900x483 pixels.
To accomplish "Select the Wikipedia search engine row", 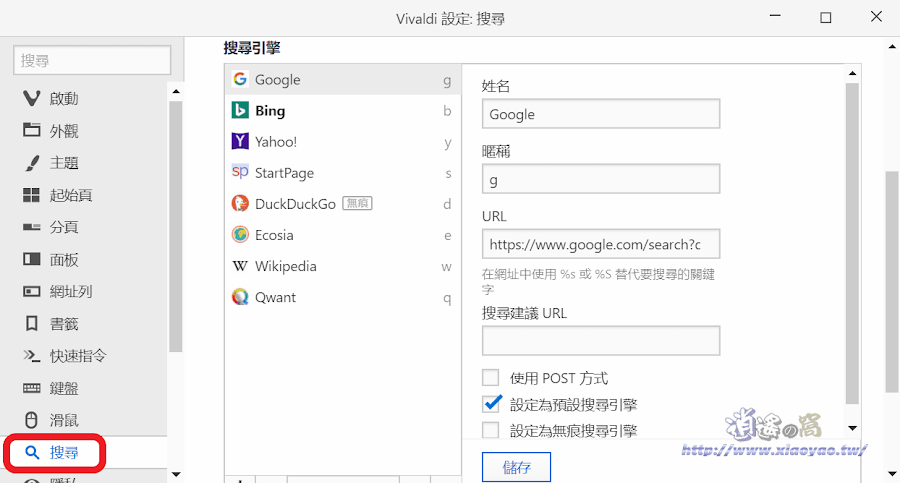I will [x=343, y=266].
